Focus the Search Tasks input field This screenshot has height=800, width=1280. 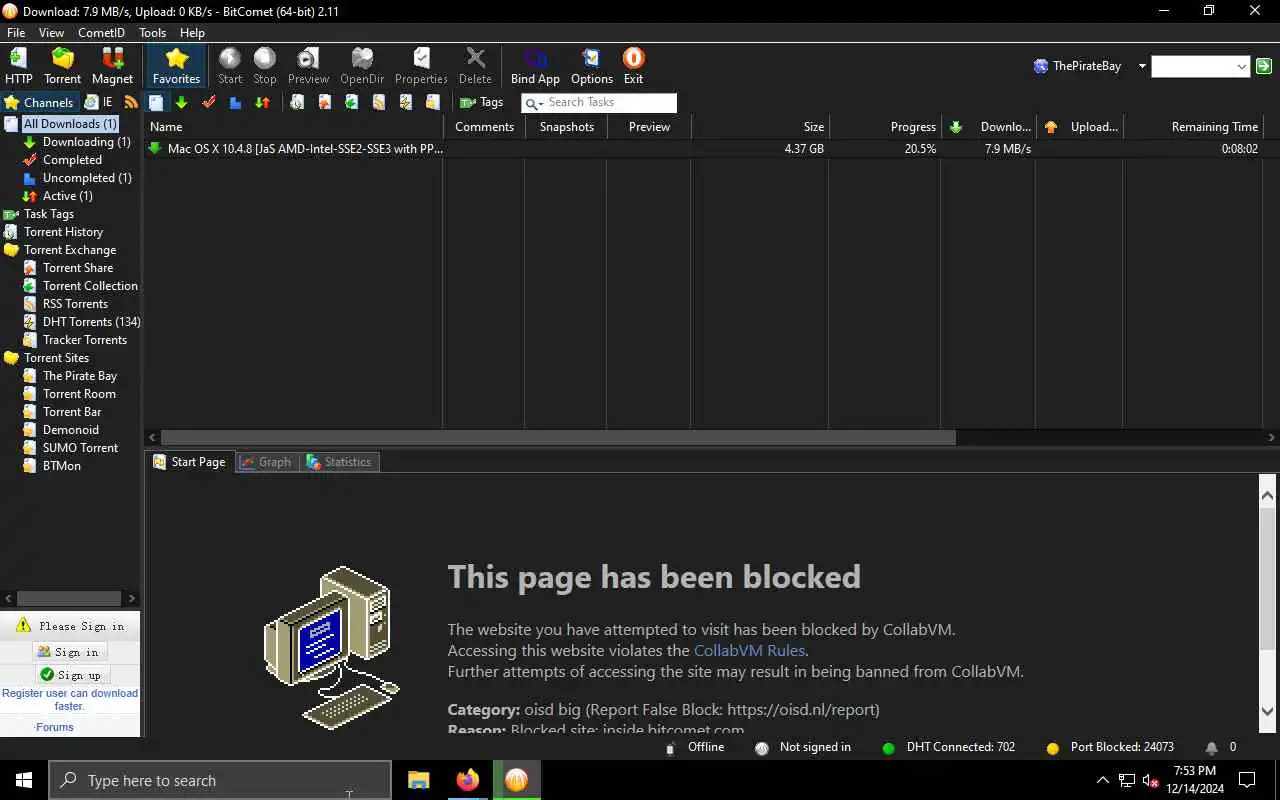610,102
